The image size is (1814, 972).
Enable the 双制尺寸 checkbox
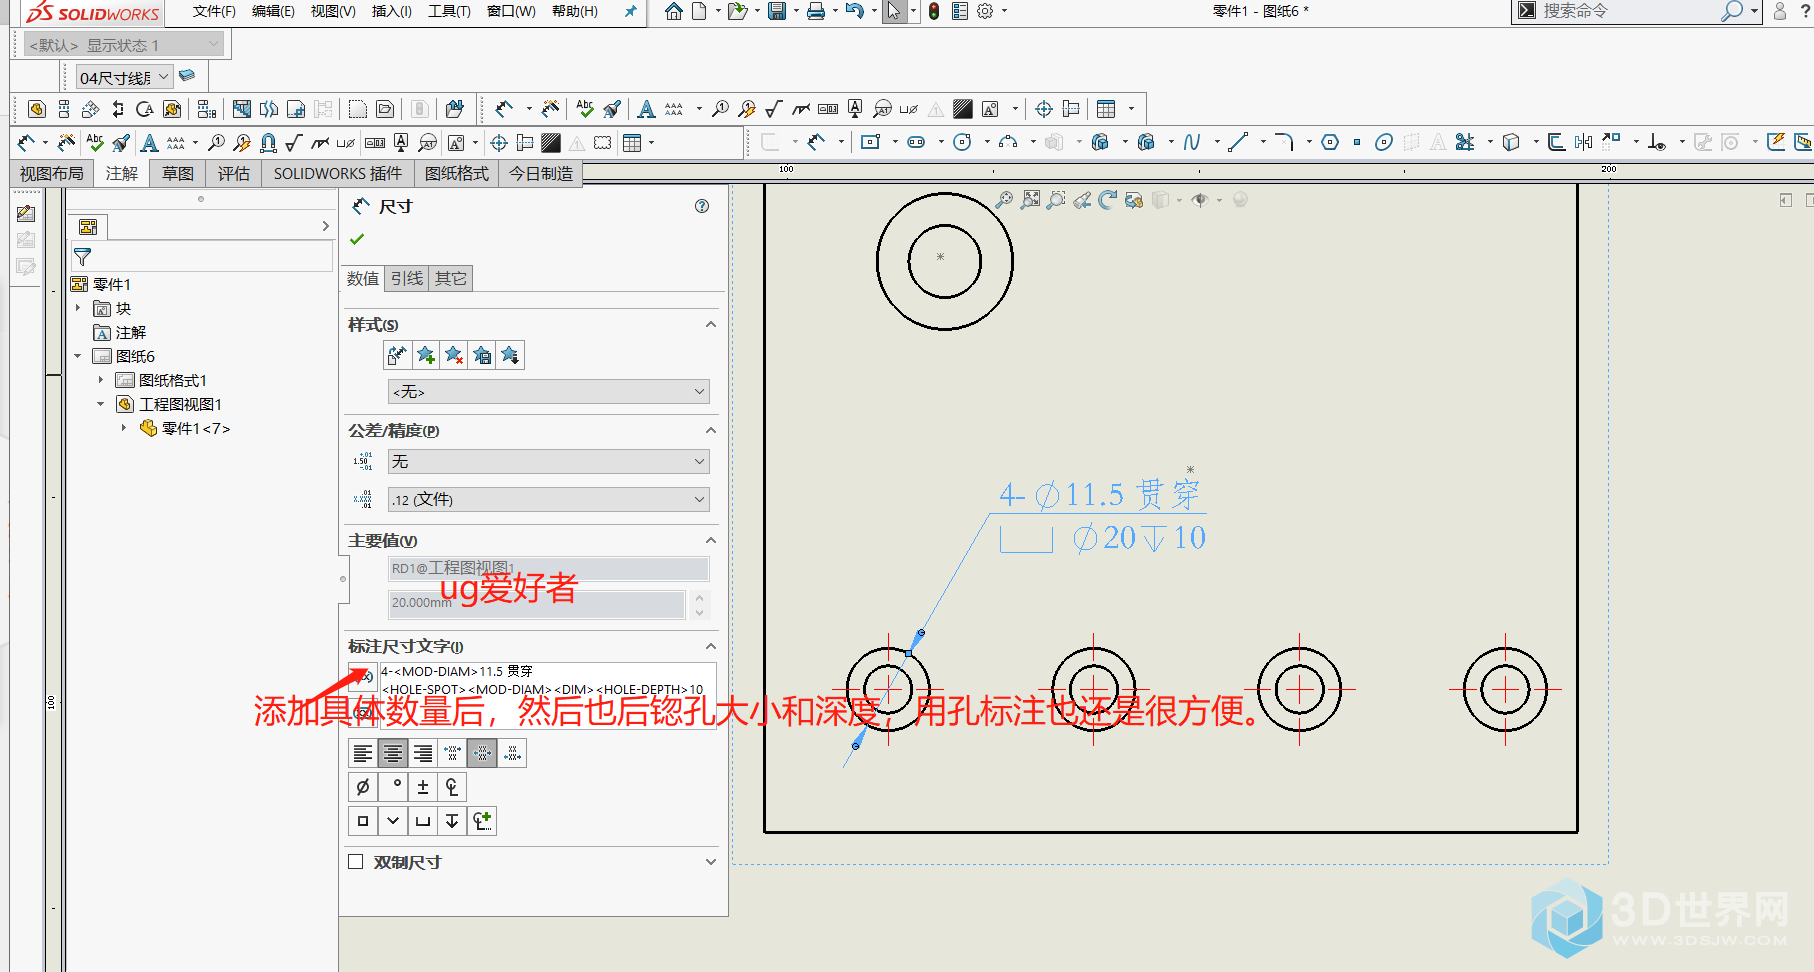355,862
